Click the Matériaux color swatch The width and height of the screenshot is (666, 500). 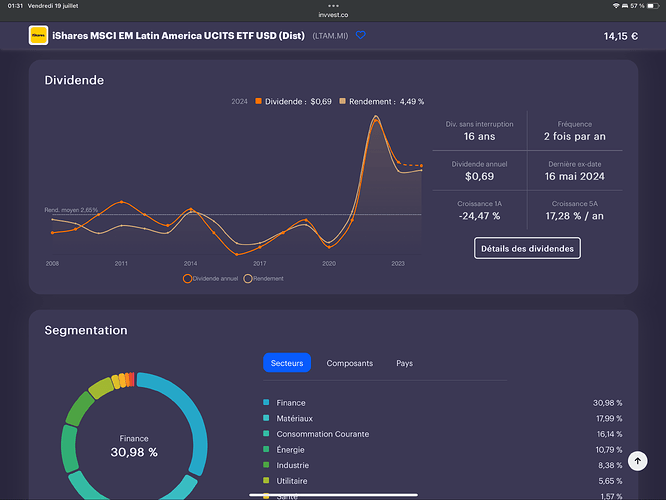coord(266,418)
